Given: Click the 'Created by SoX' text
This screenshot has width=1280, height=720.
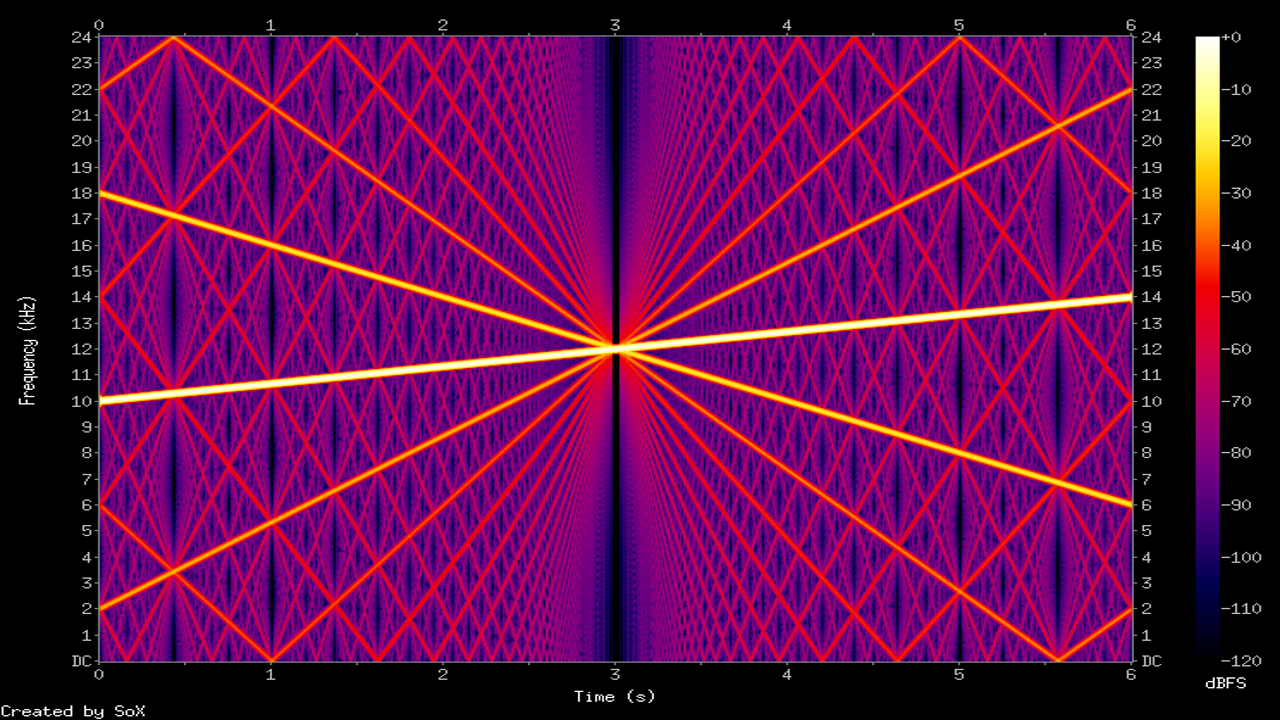Looking at the screenshot, I should [x=72, y=711].
